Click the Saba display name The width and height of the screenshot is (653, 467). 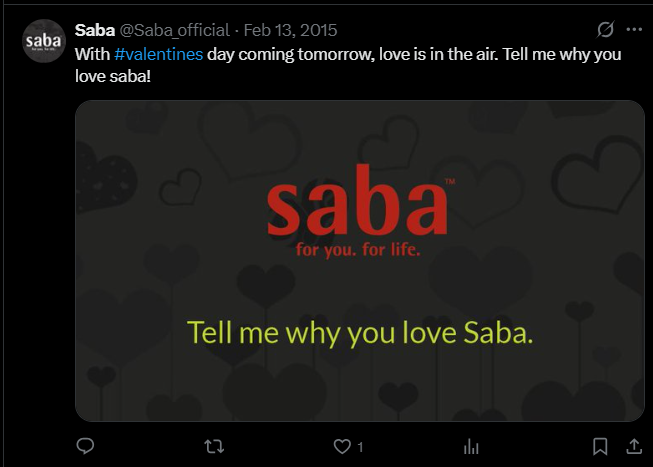(x=95, y=30)
